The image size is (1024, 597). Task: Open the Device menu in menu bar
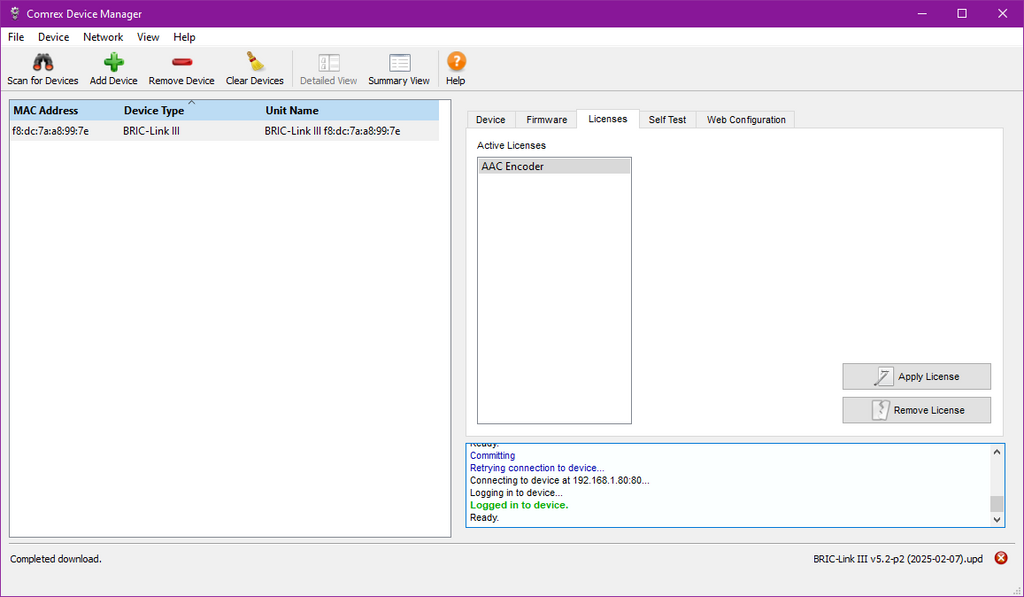click(x=54, y=37)
